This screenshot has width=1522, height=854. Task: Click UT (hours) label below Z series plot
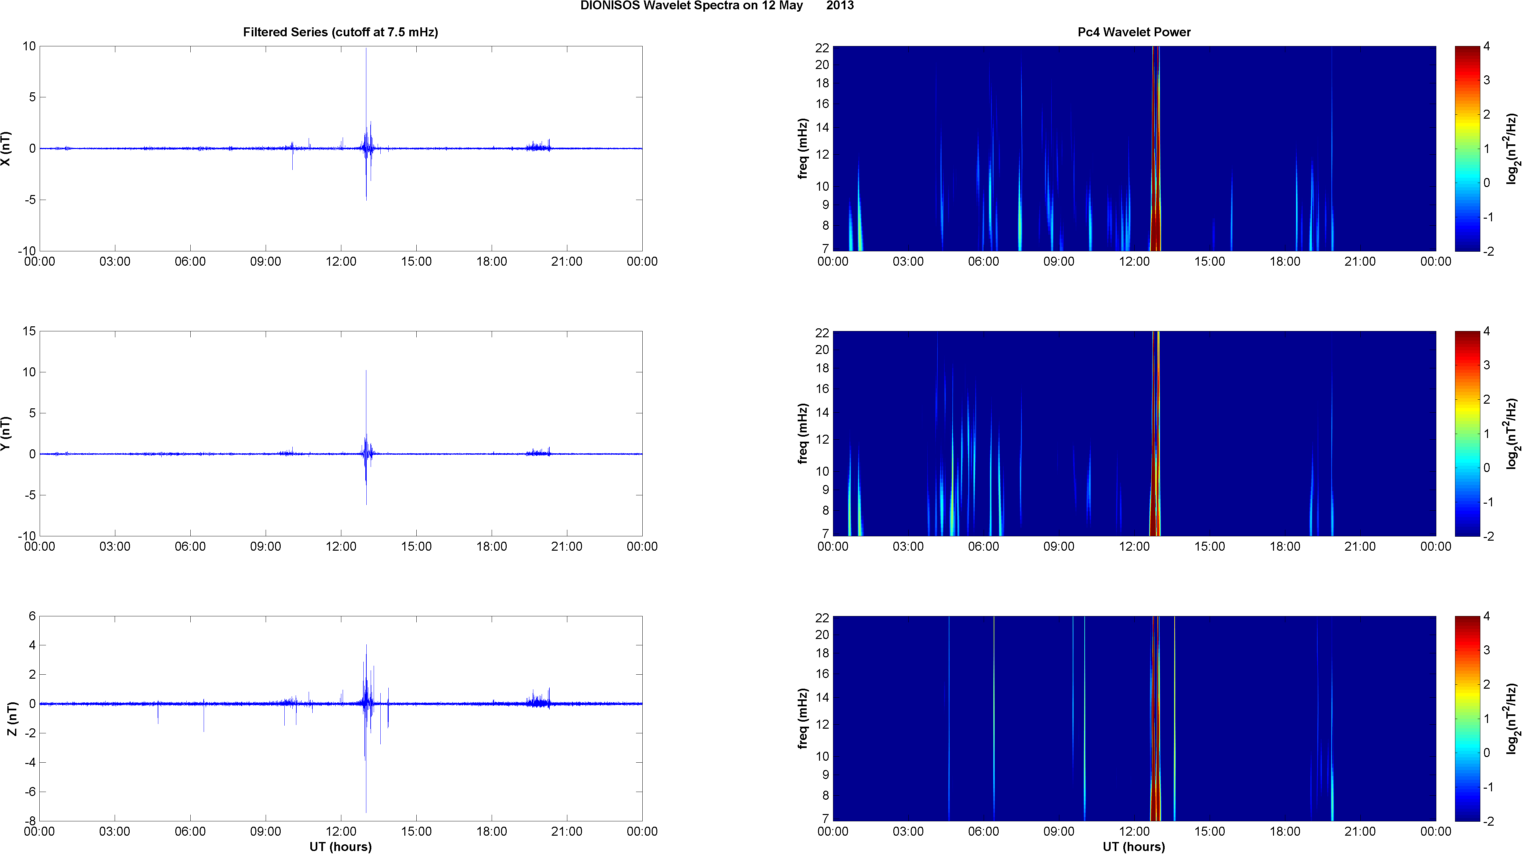point(340,847)
